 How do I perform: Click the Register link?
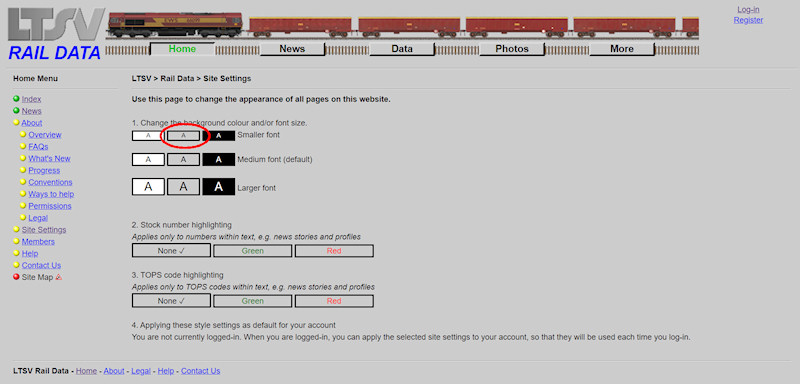(748, 20)
